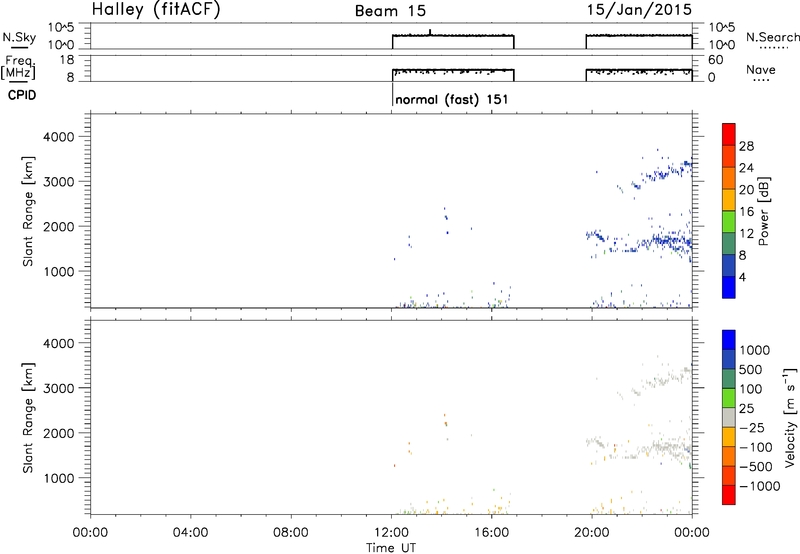This screenshot has height=554, width=800.
Task: Click the 'Time UT' axis label
Action: click(x=391, y=548)
